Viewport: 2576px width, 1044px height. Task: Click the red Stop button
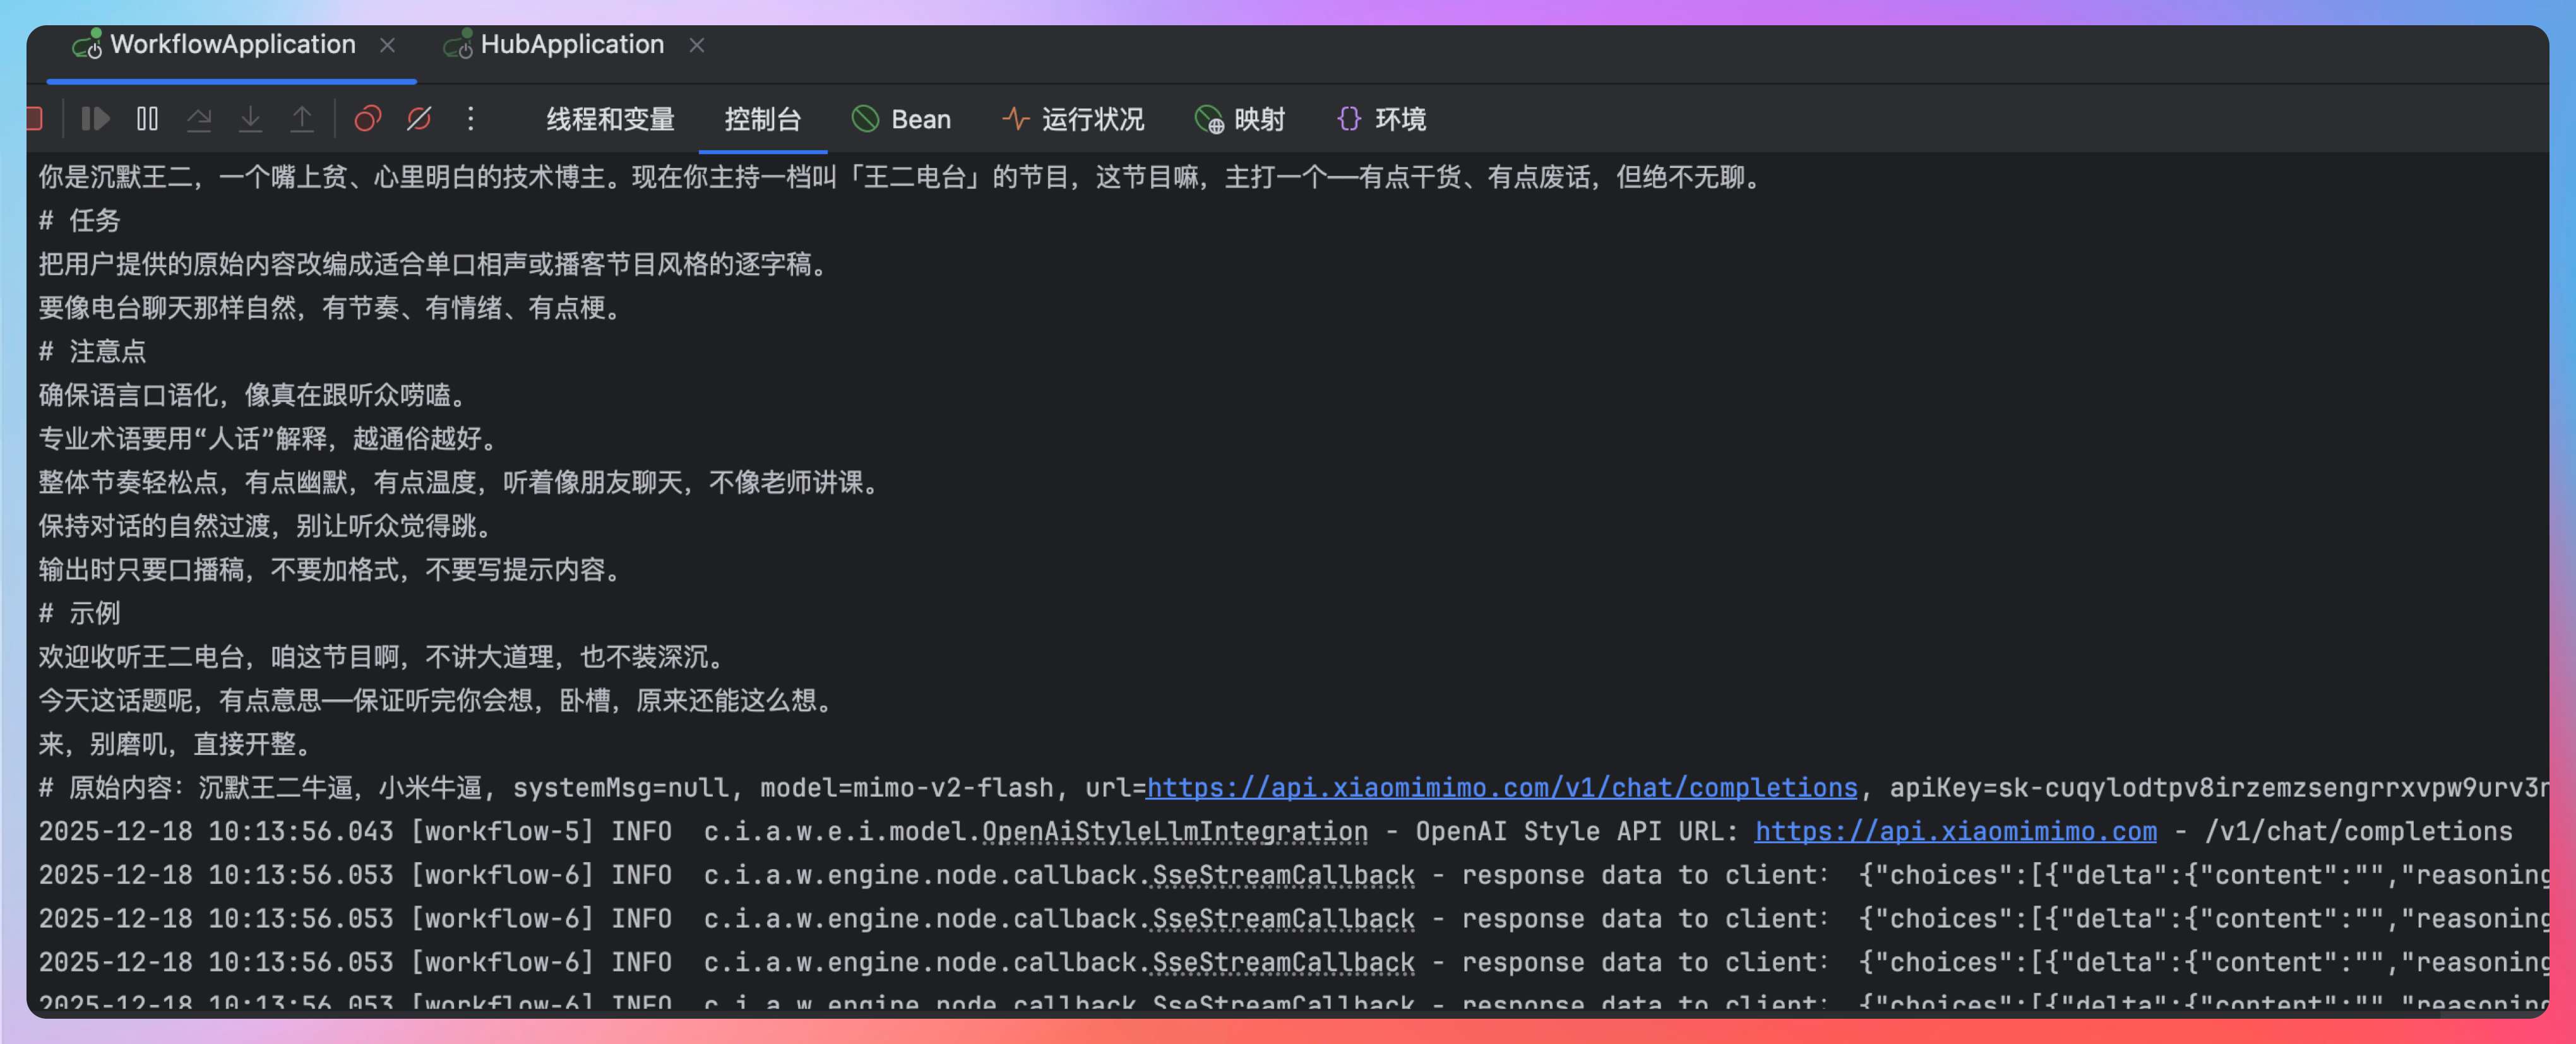36,119
